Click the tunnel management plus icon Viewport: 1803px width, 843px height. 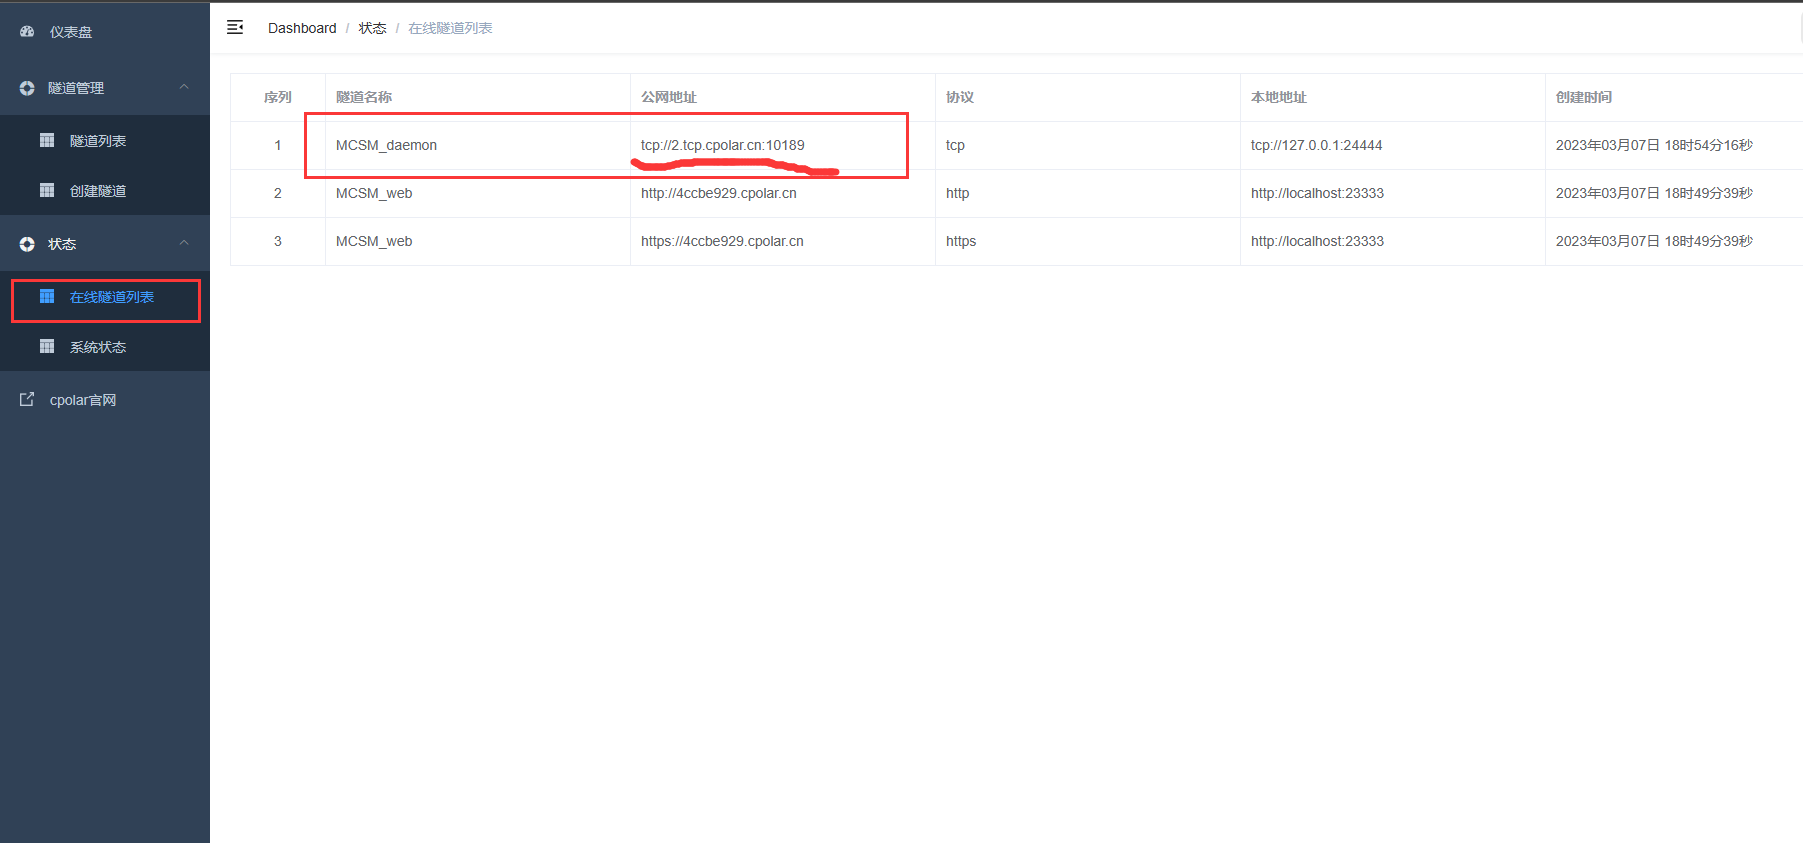coord(27,88)
